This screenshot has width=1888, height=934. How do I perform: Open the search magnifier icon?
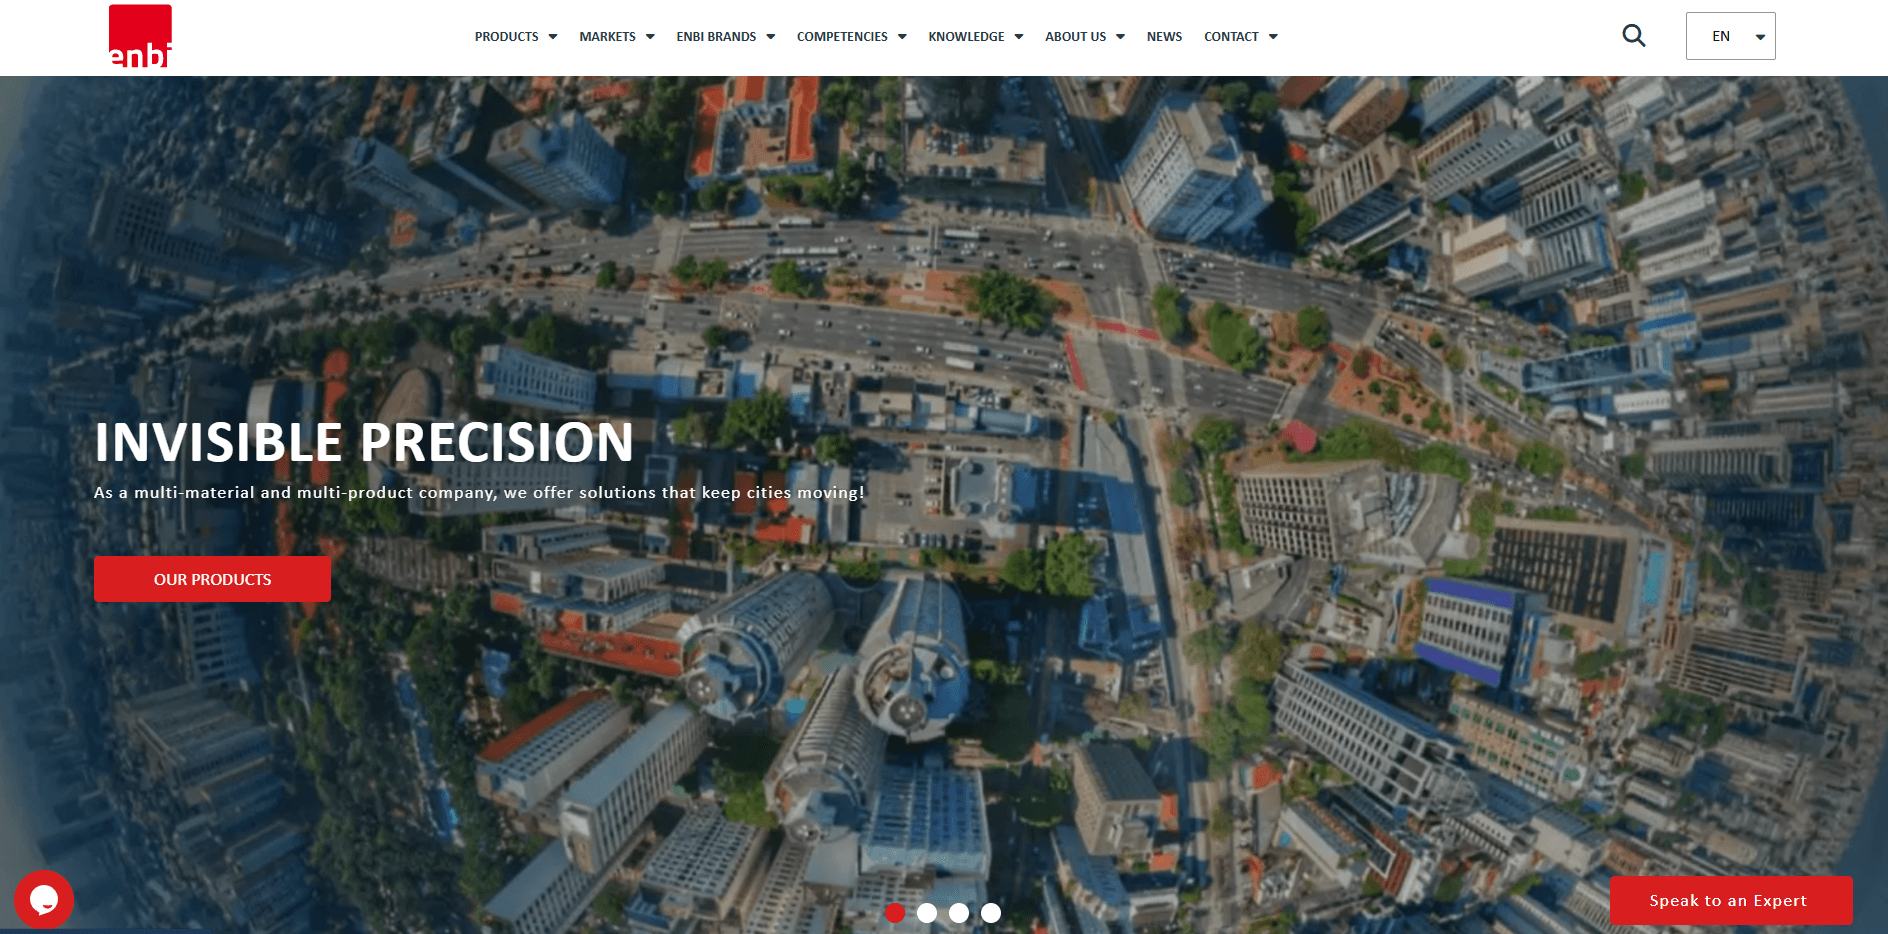(x=1633, y=36)
